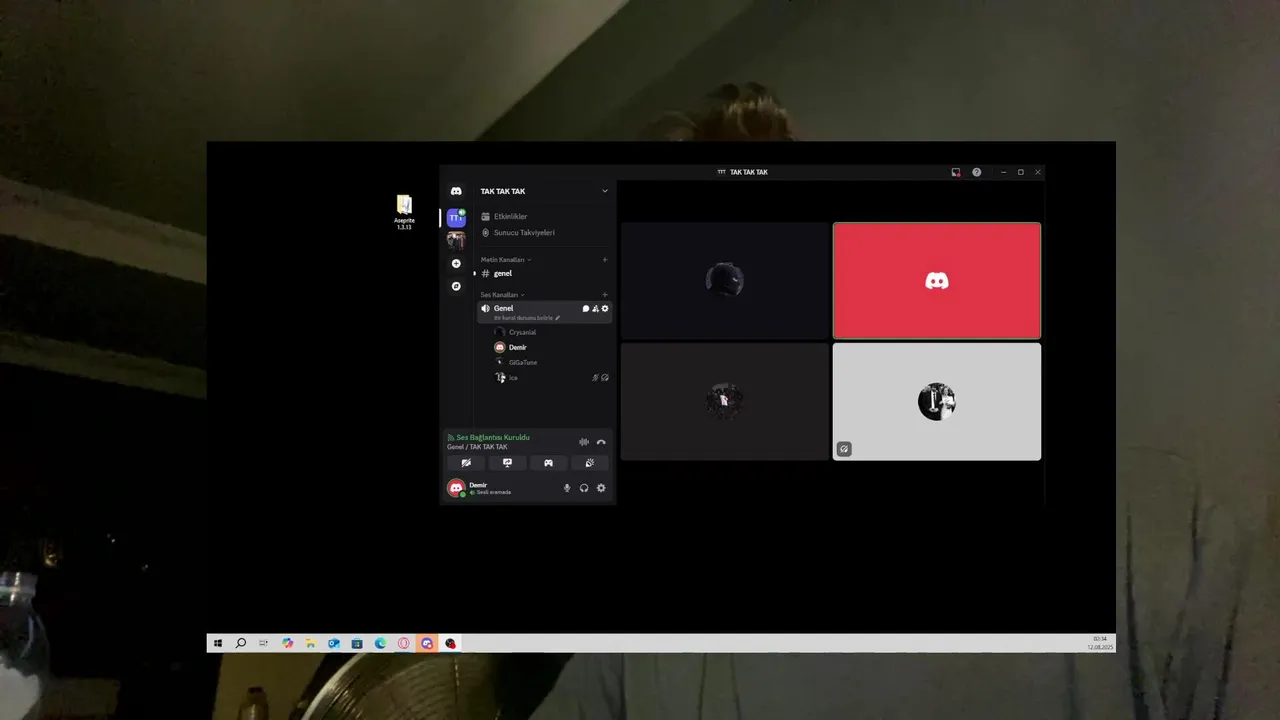This screenshot has height=720, width=1280.
Task: Open Task View on taskbar
Action: pyautogui.click(x=264, y=643)
